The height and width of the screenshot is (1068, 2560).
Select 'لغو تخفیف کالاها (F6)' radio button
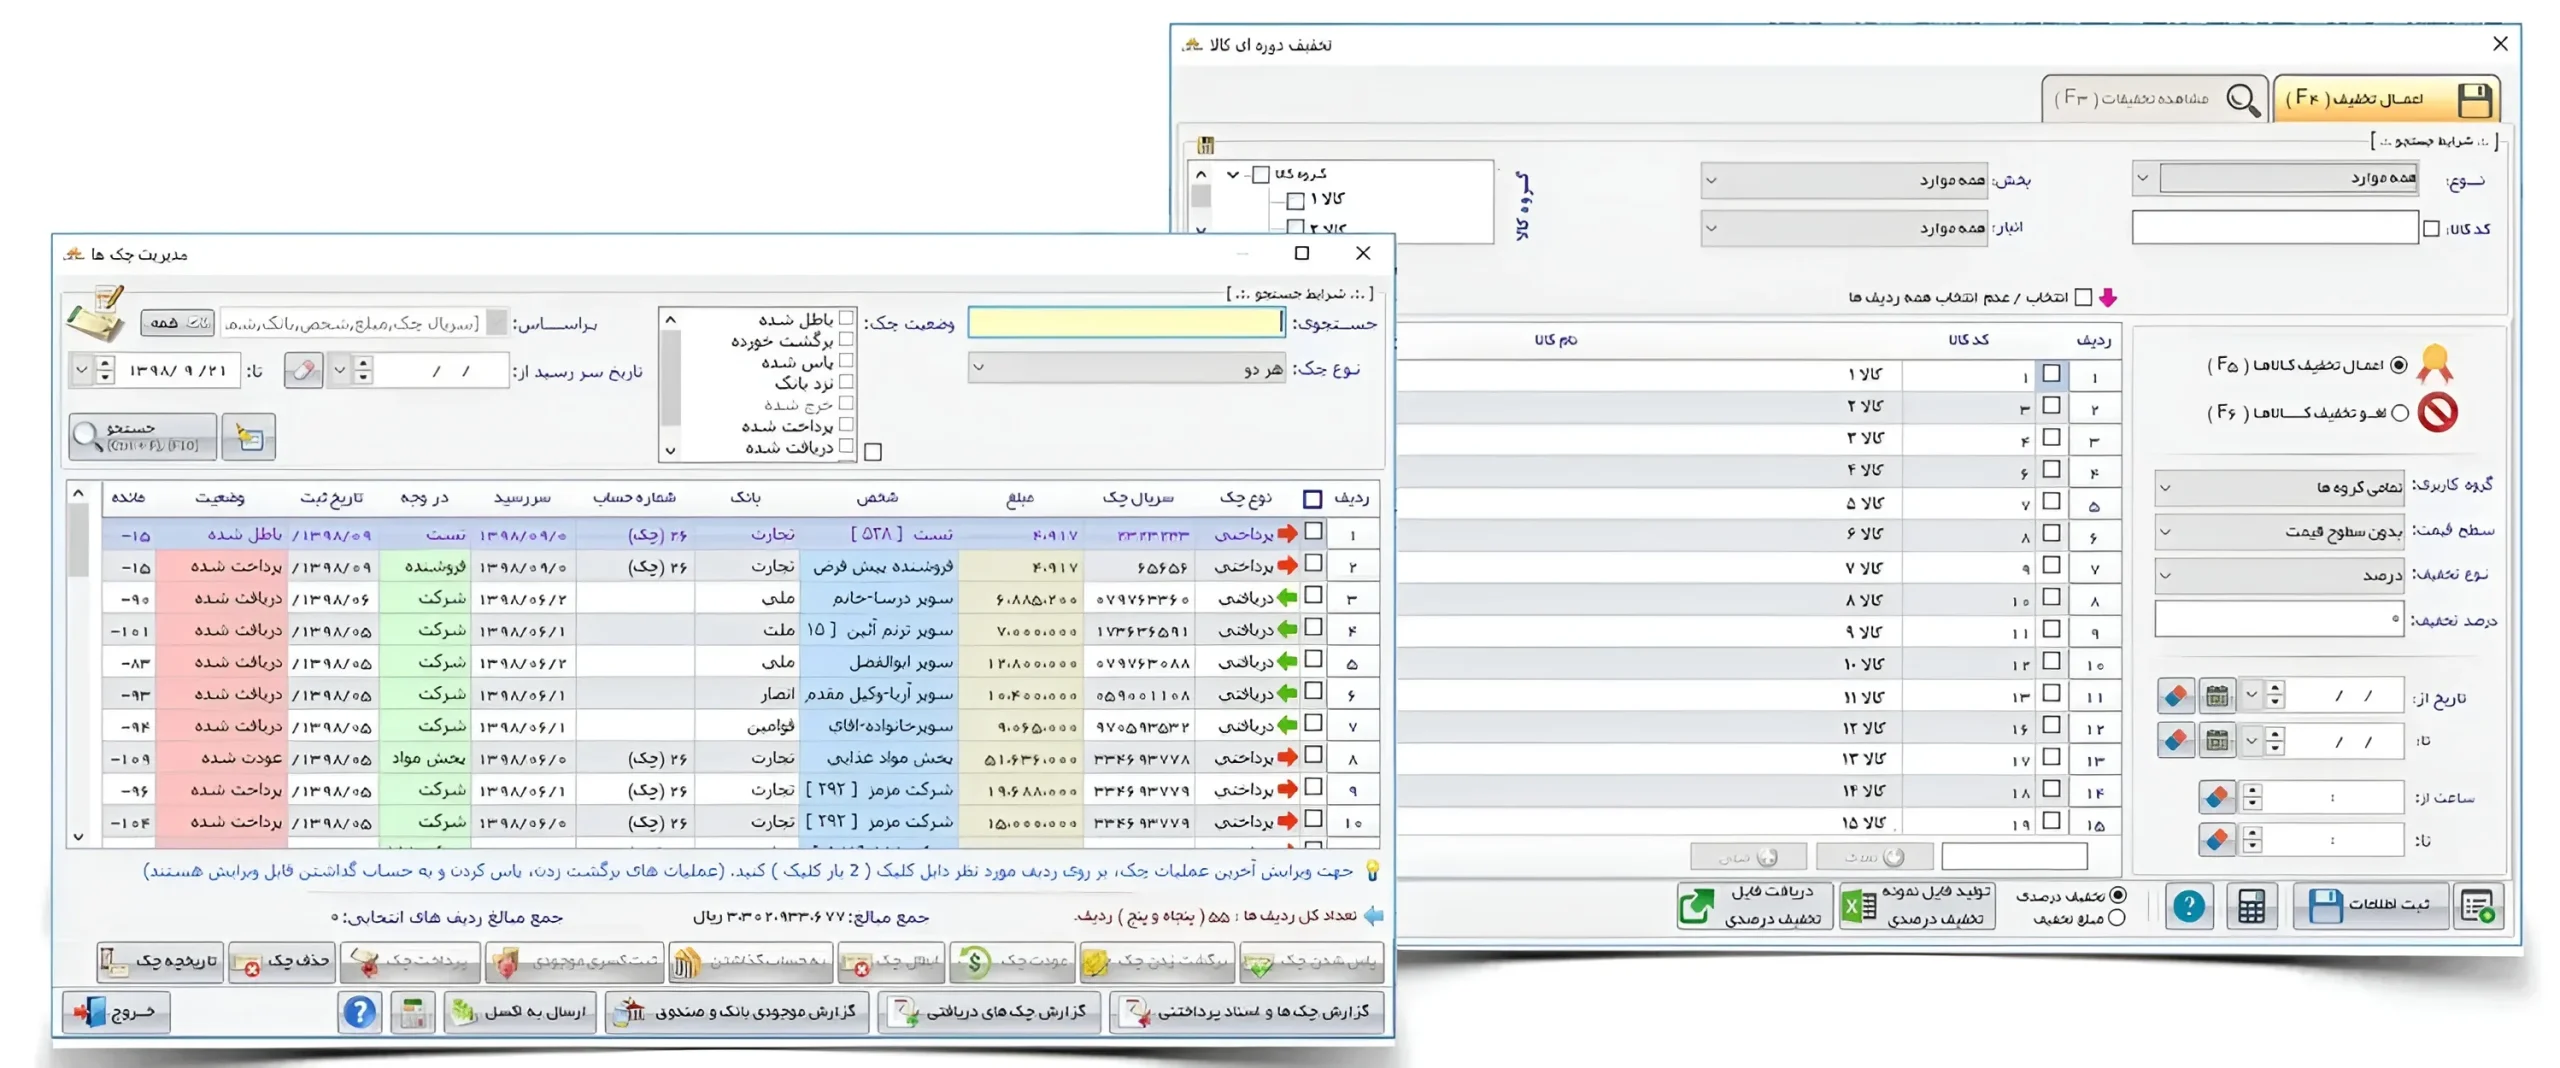point(2399,412)
